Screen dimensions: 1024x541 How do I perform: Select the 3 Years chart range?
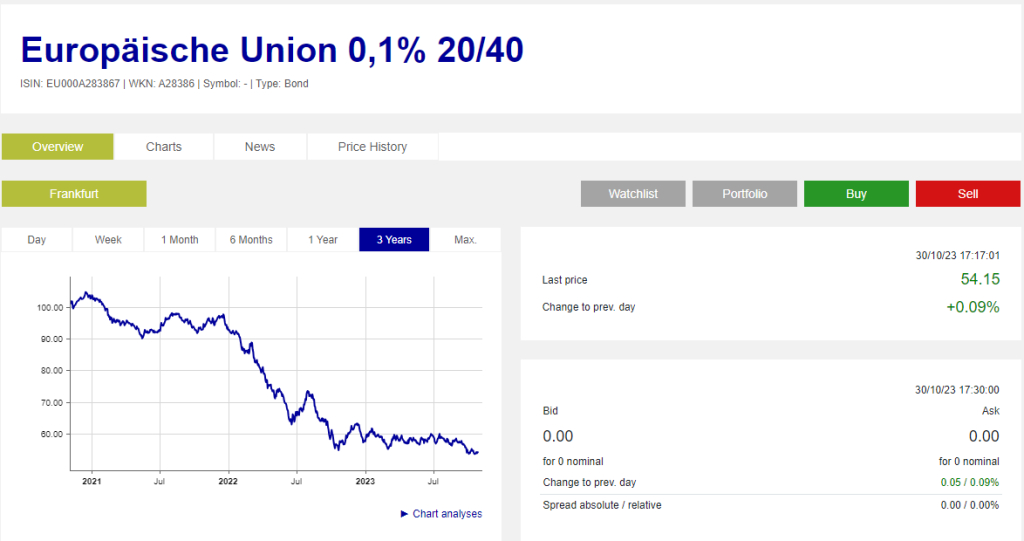(394, 240)
